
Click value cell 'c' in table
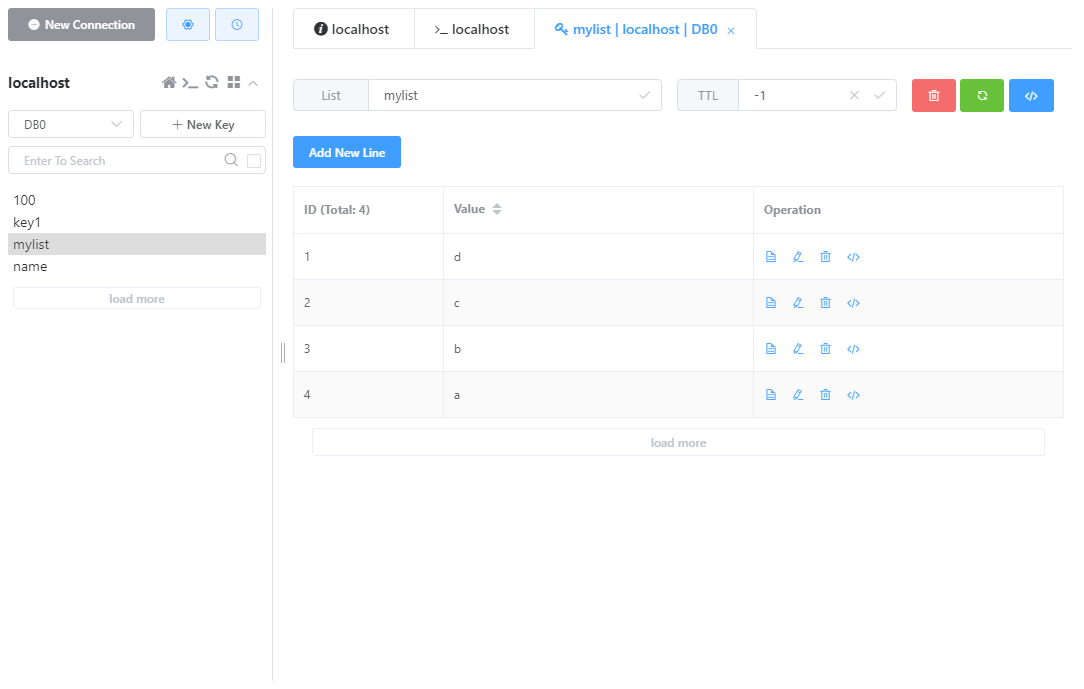point(598,303)
